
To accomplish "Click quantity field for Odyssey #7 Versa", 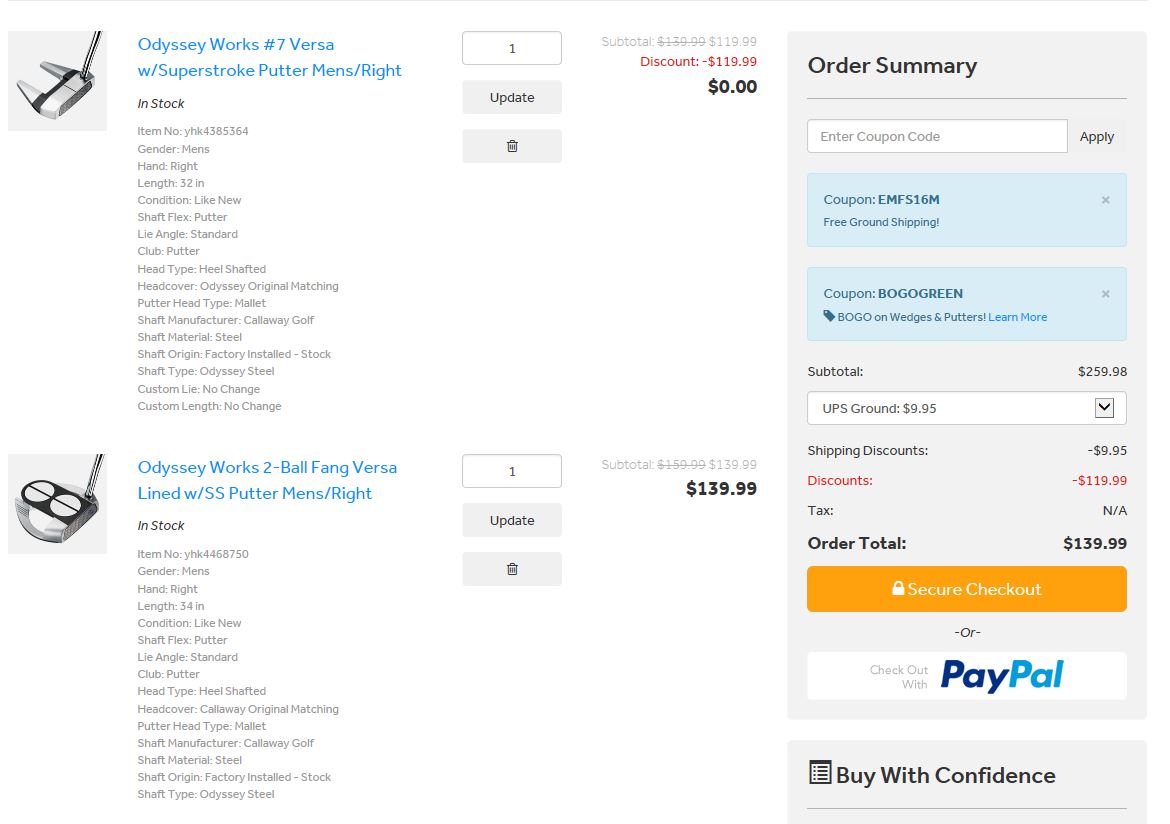I will (512, 49).
